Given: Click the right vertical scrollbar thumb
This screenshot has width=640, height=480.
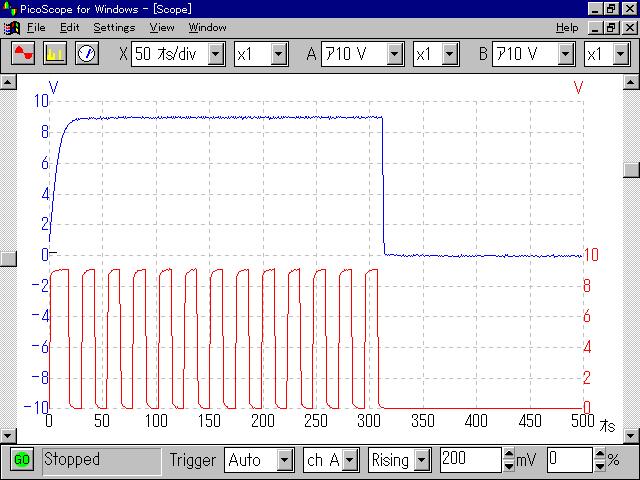Looking at the screenshot, I should pos(631,170).
